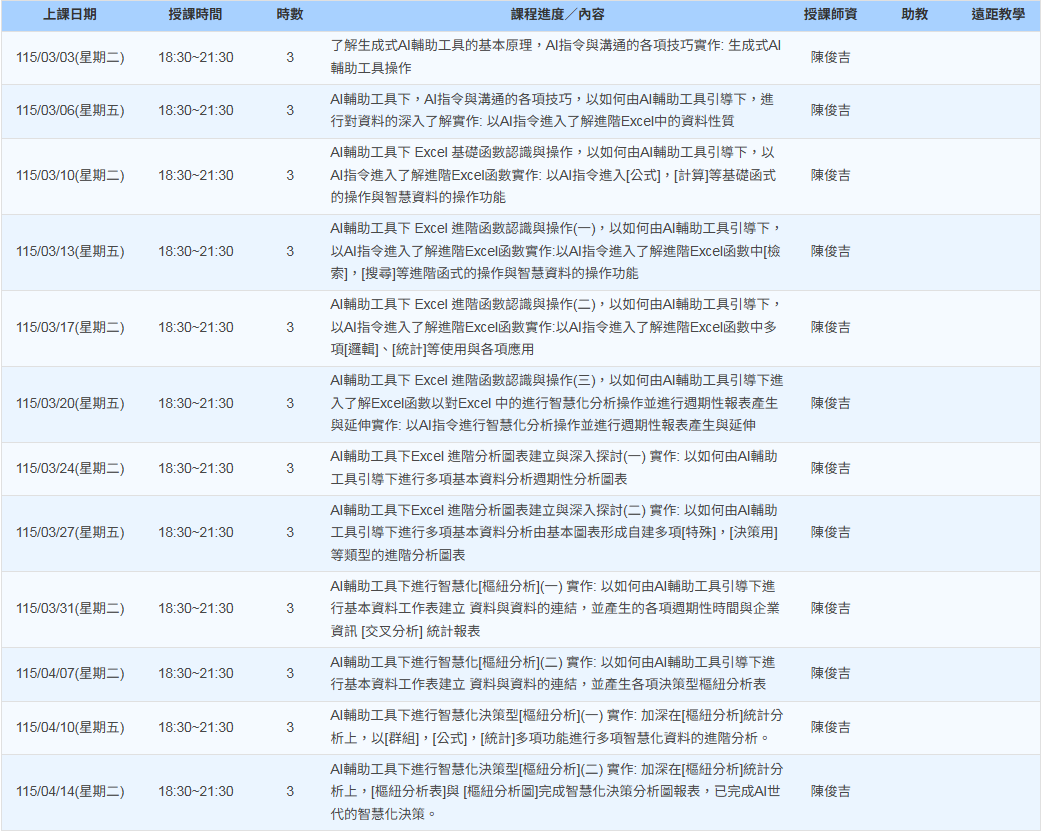Click the 18:30~21:30 time in 115/04/10 row

(195, 728)
